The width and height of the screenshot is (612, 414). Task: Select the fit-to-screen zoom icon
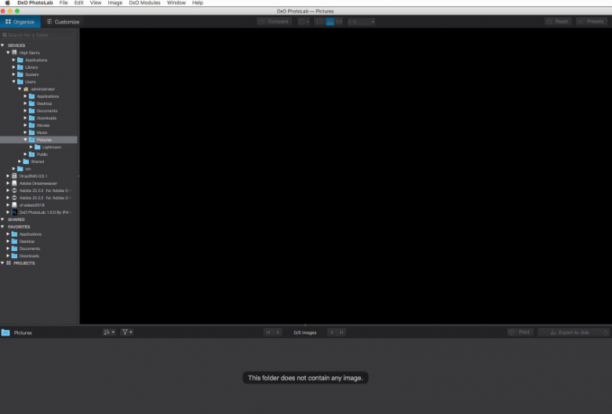320,21
